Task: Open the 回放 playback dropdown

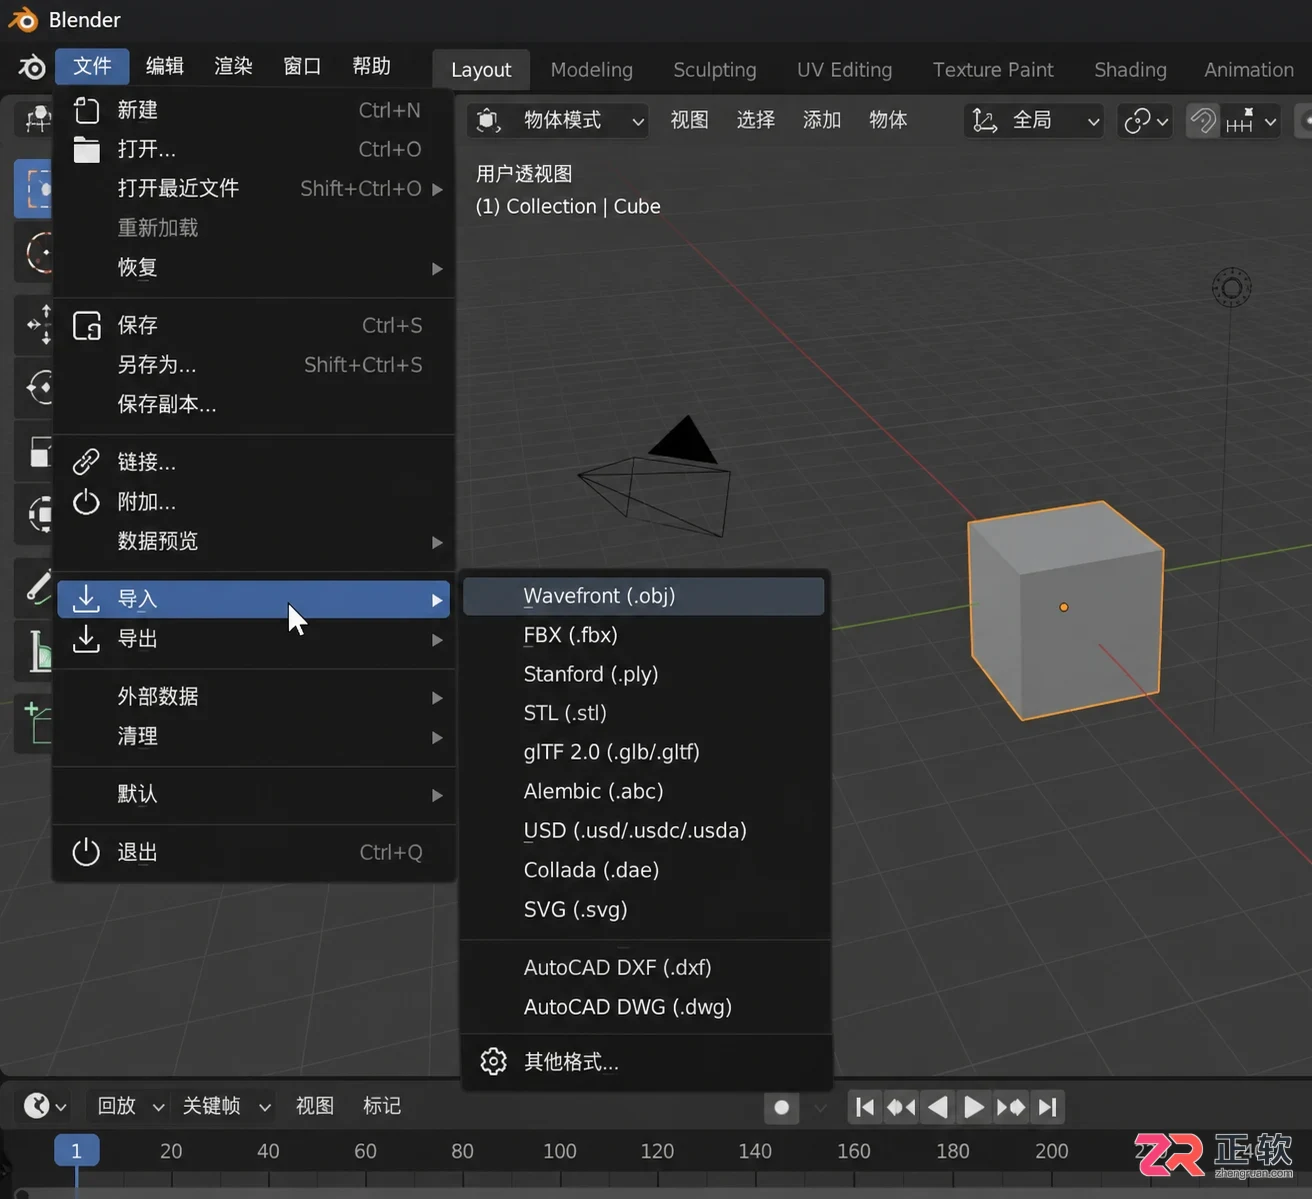Action: click(130, 1106)
